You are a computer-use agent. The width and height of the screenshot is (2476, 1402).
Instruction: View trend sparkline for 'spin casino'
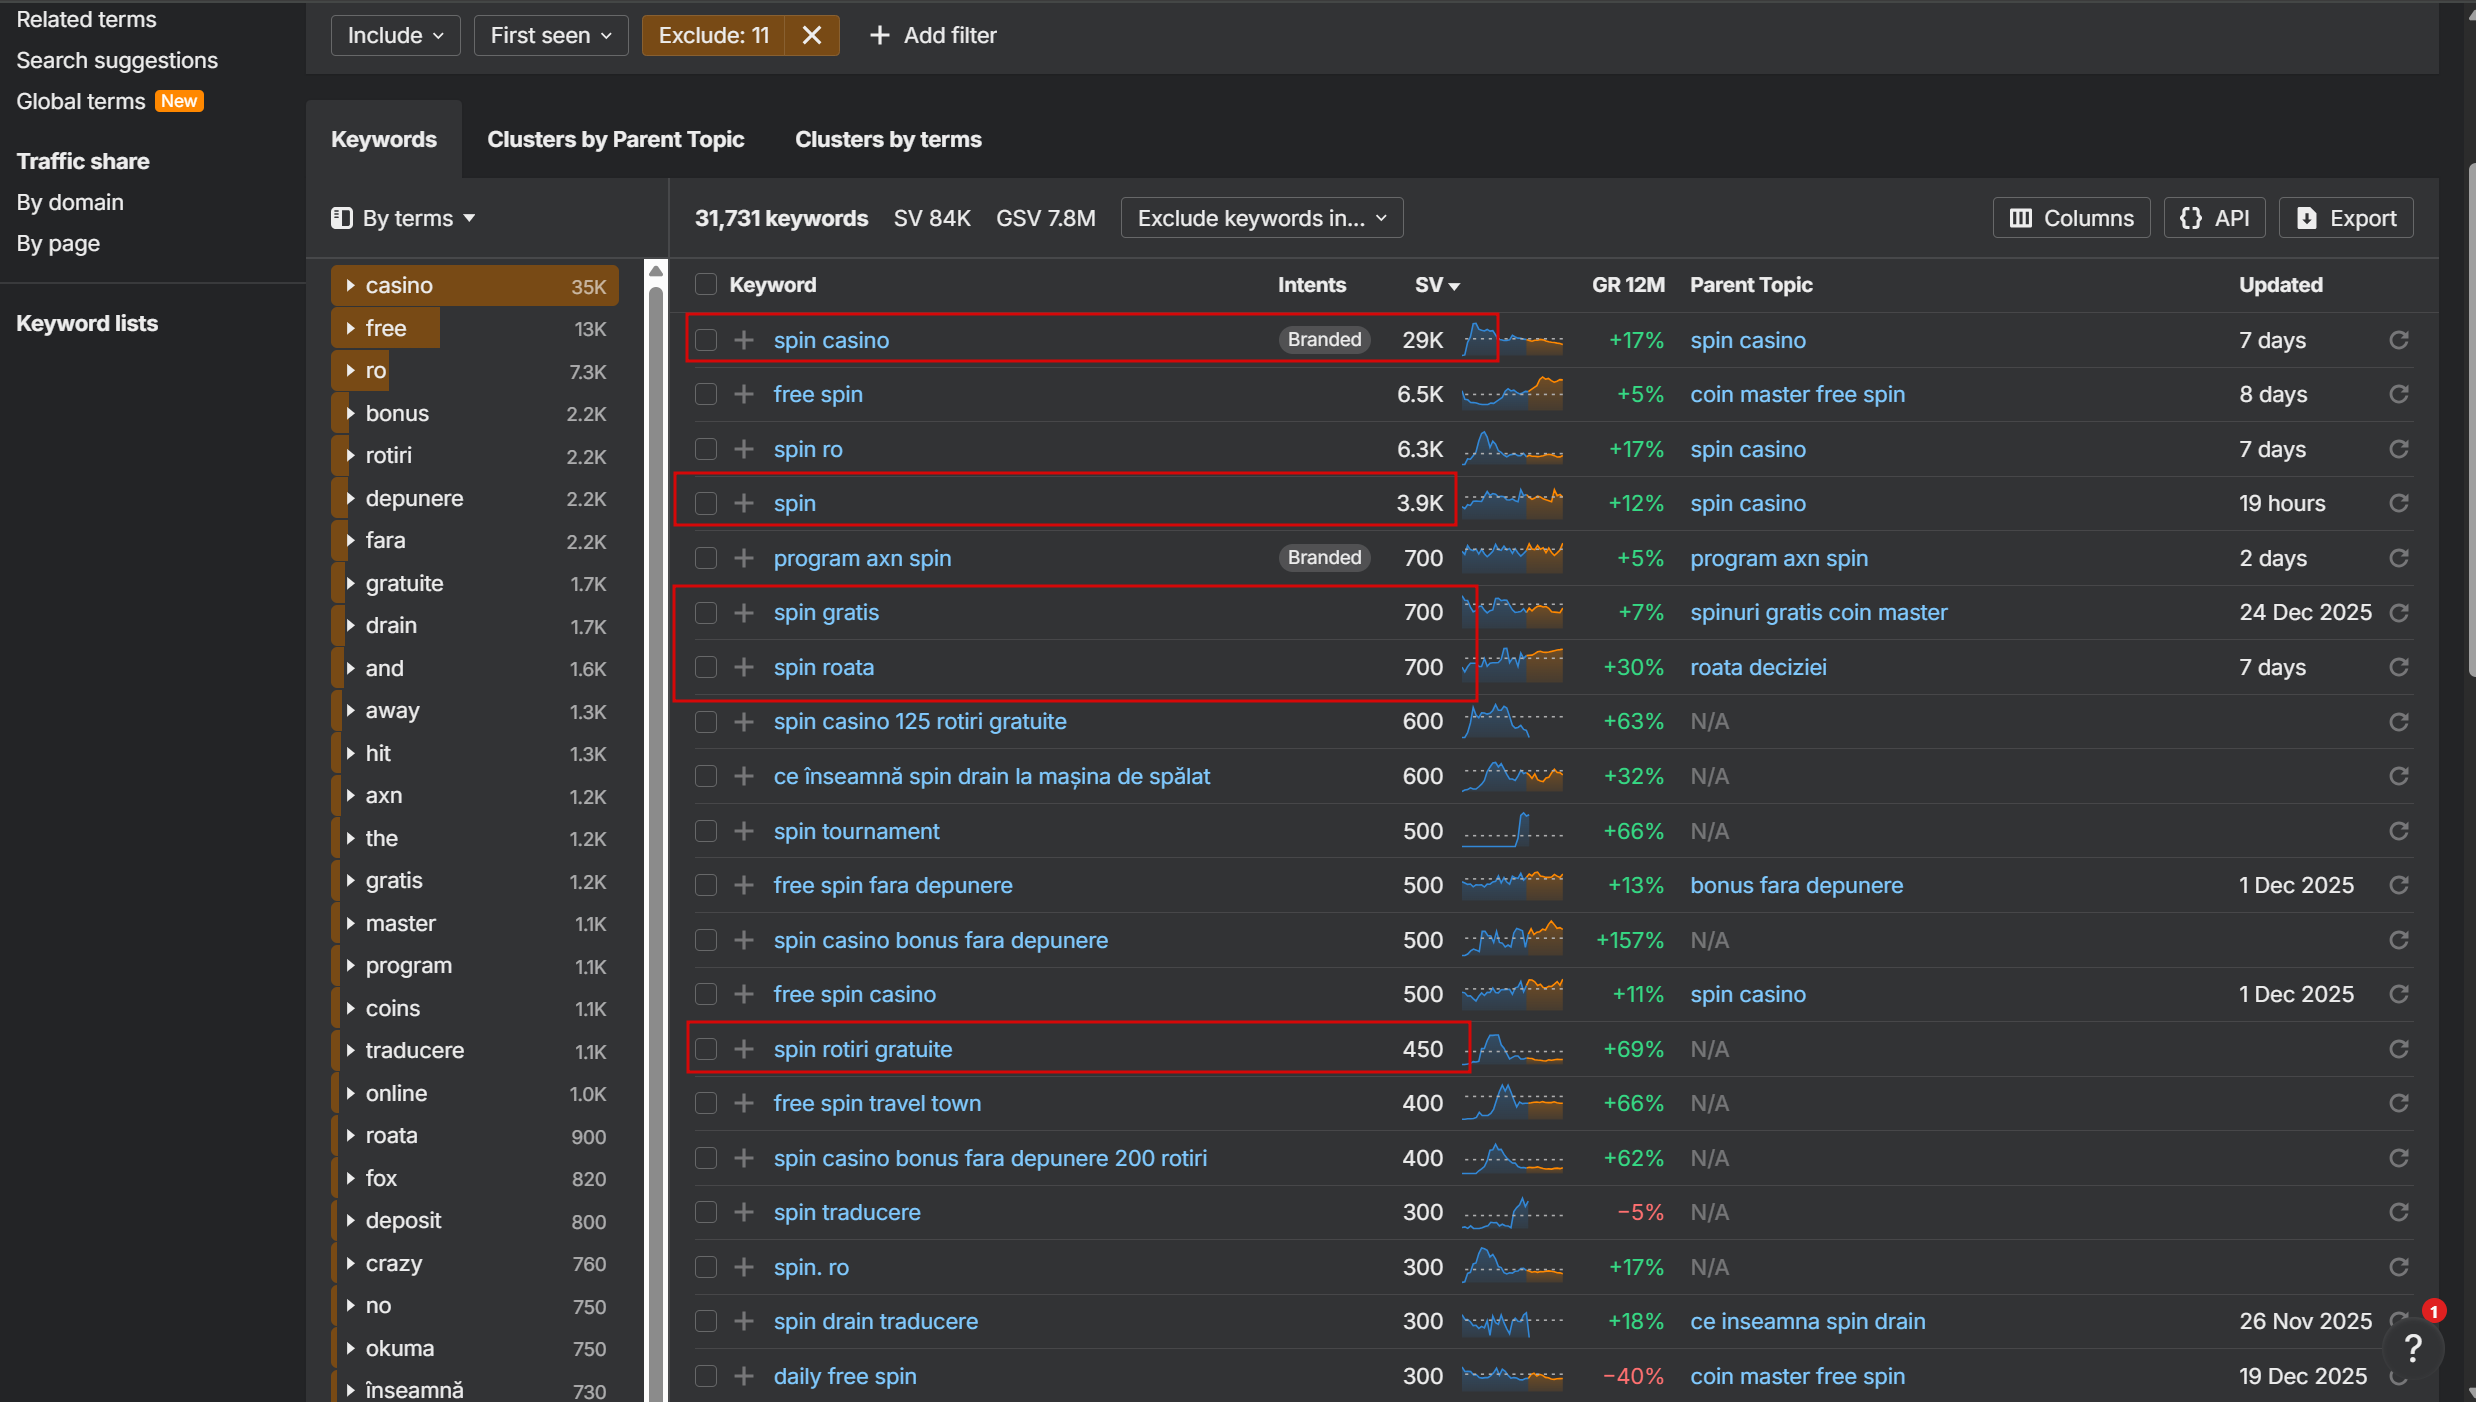pyautogui.click(x=1512, y=340)
